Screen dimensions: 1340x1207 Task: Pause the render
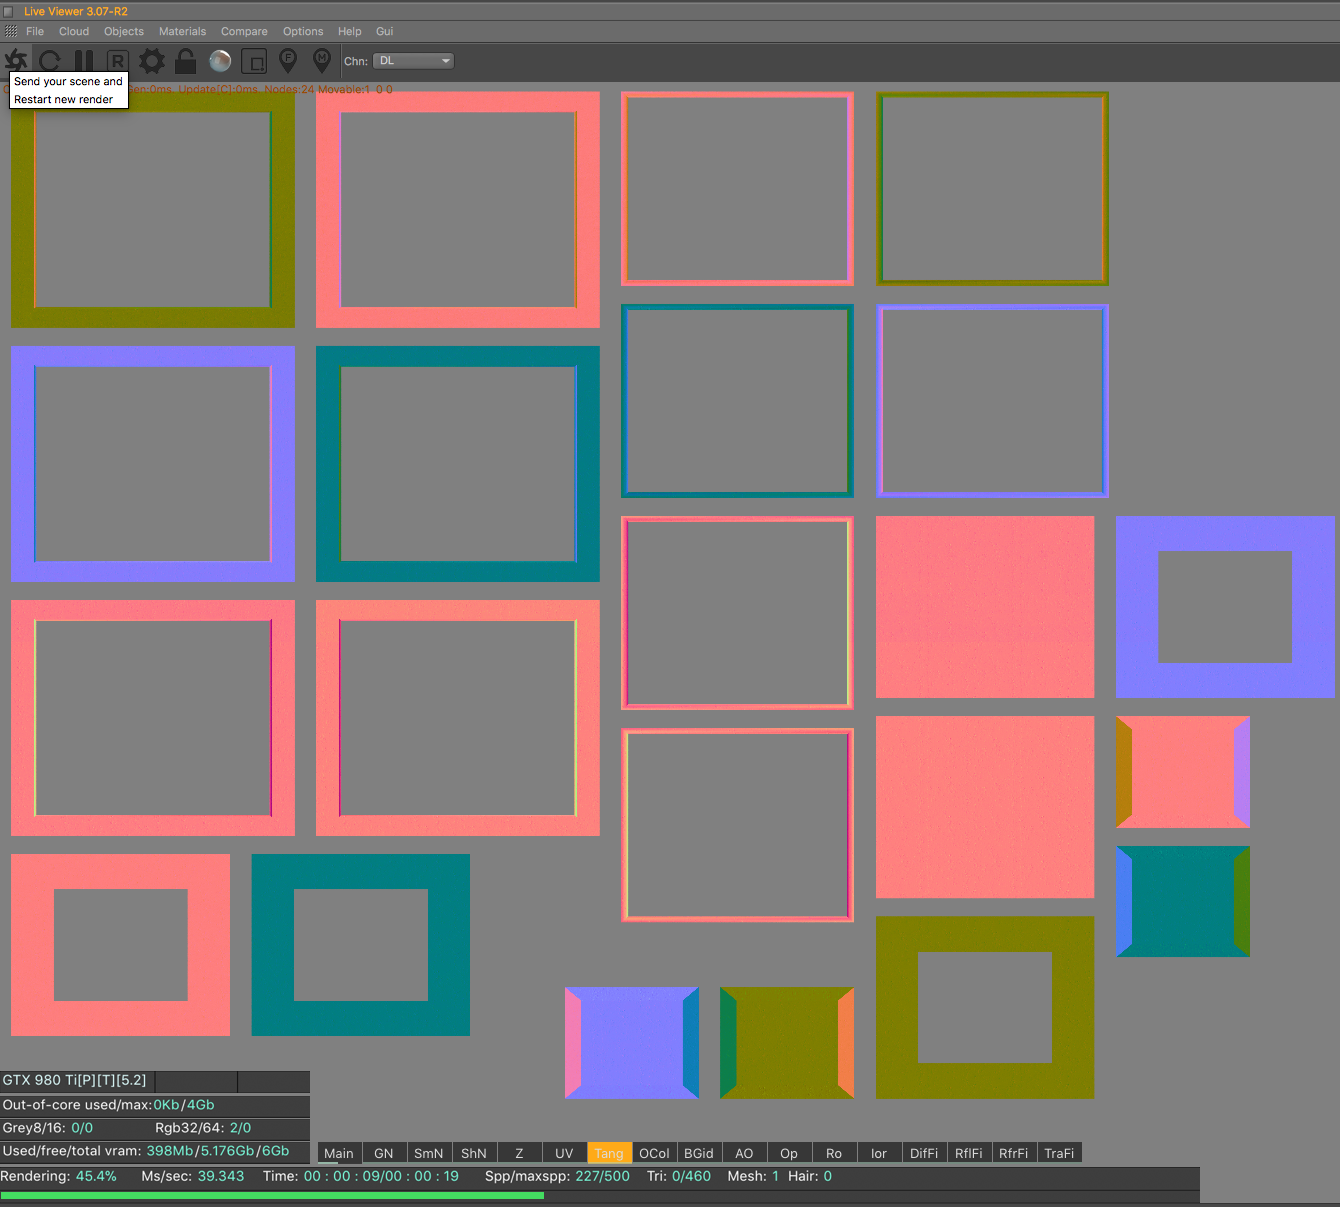click(84, 61)
